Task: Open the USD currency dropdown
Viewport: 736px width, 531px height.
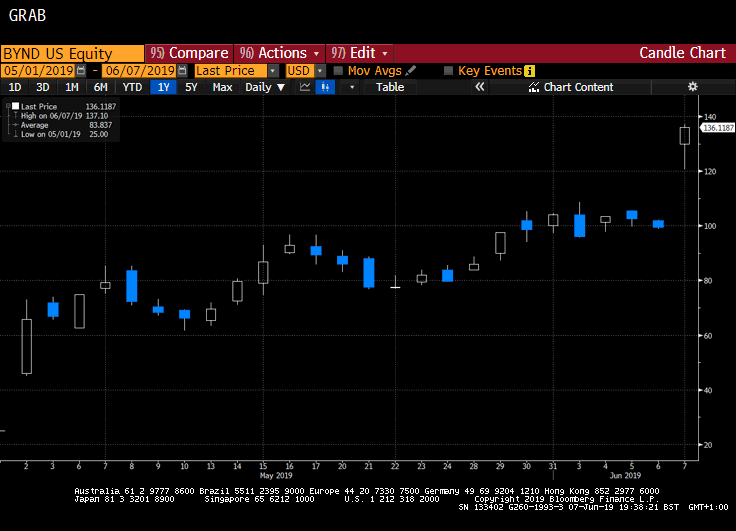Action: pos(320,71)
